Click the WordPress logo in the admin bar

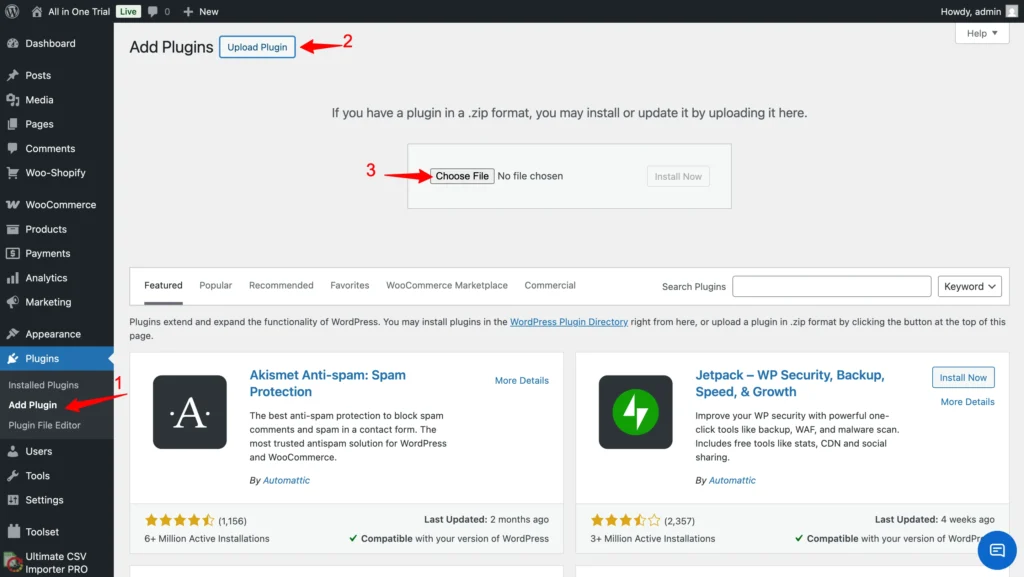(11, 11)
